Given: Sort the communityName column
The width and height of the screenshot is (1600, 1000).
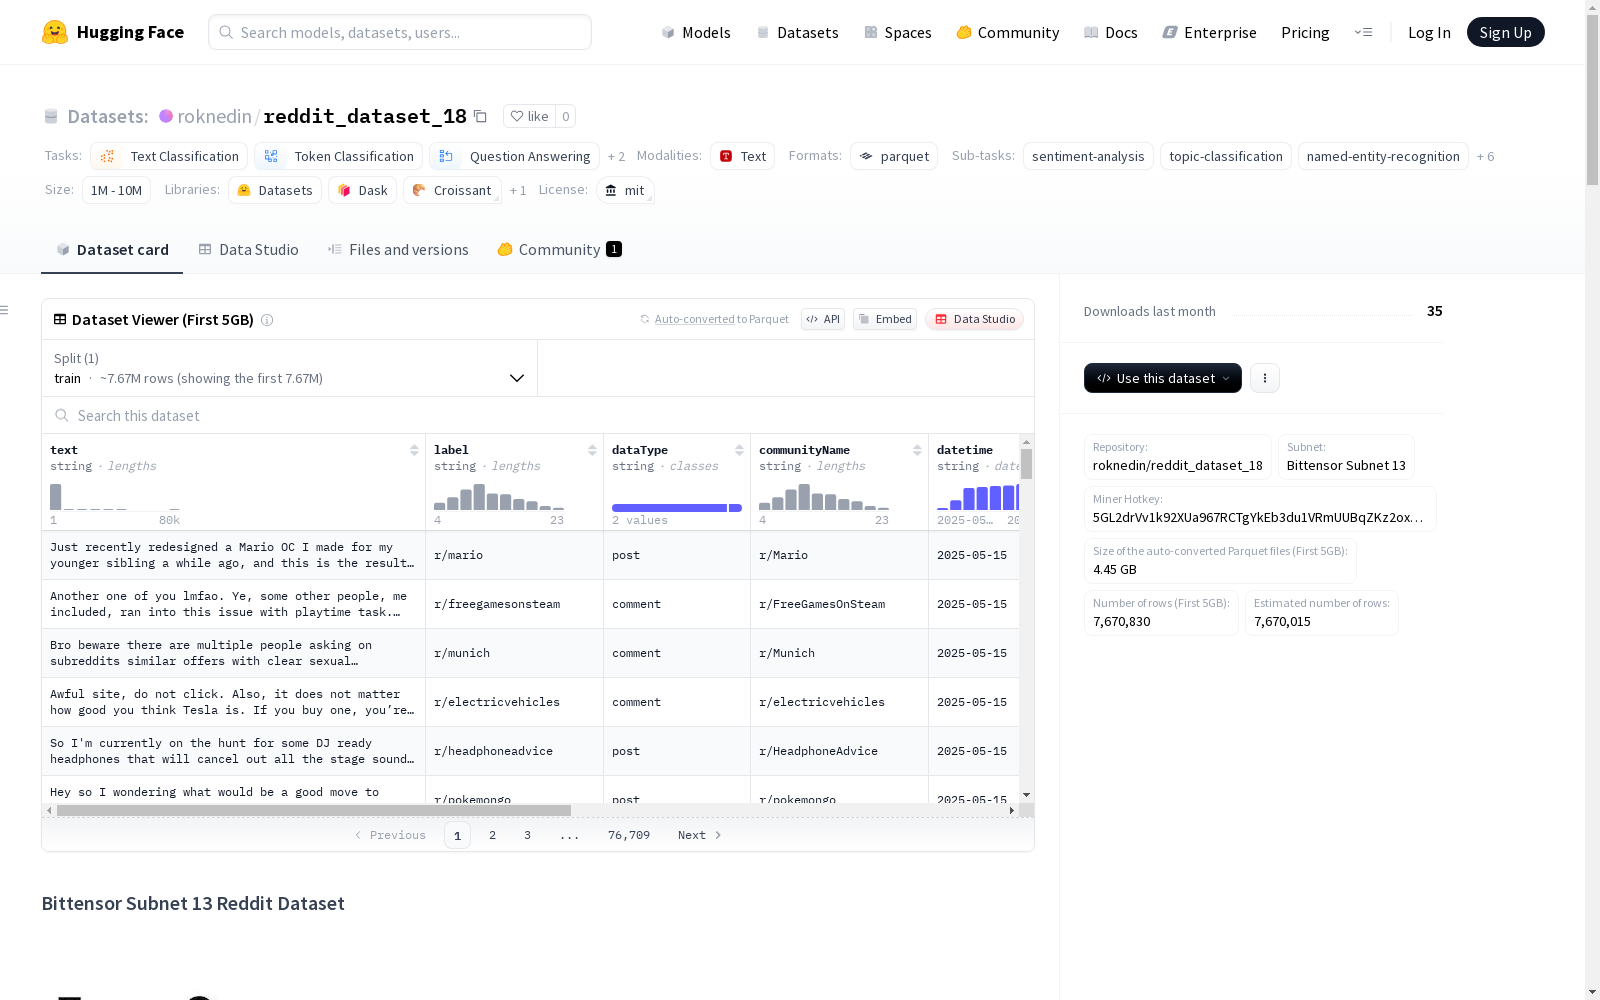Looking at the screenshot, I should click(917, 450).
